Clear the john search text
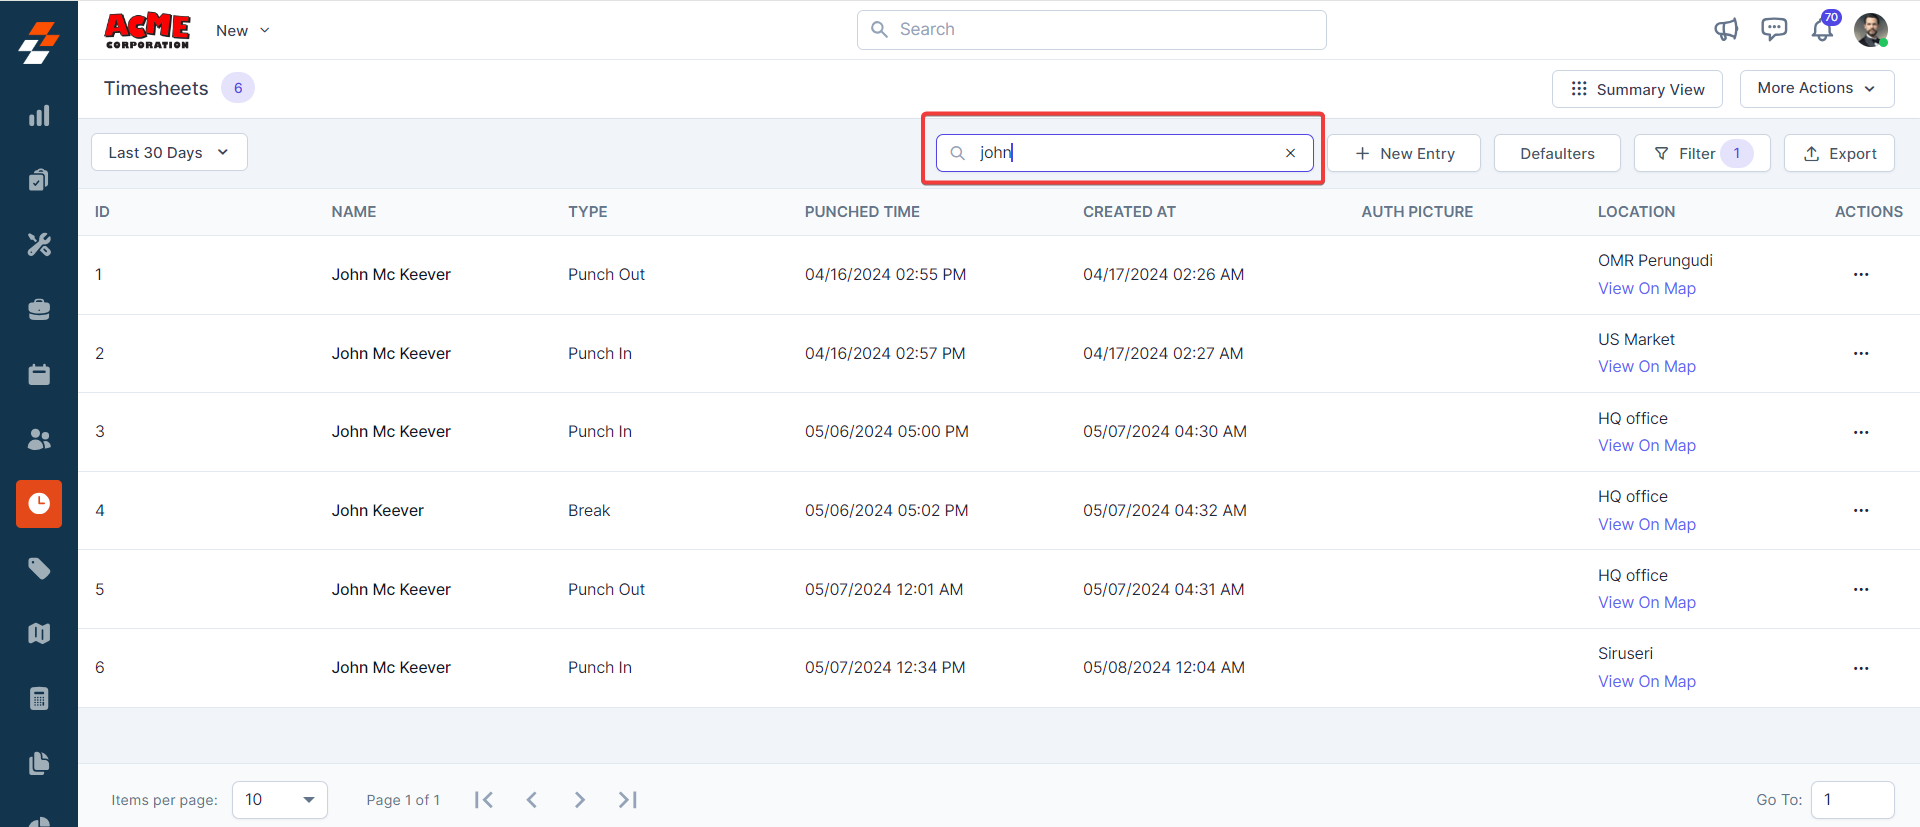The image size is (1920, 827). click(x=1290, y=153)
